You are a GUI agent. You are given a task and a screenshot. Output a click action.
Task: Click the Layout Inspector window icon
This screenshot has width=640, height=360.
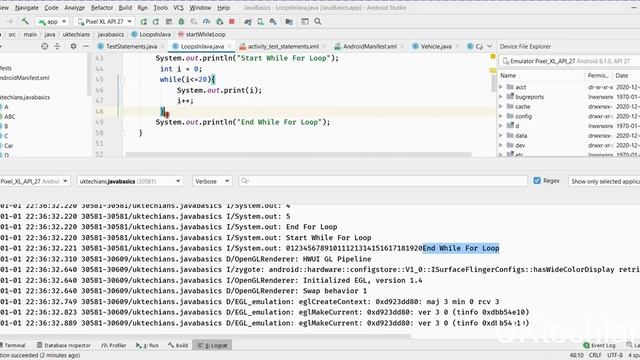coord(304,21)
